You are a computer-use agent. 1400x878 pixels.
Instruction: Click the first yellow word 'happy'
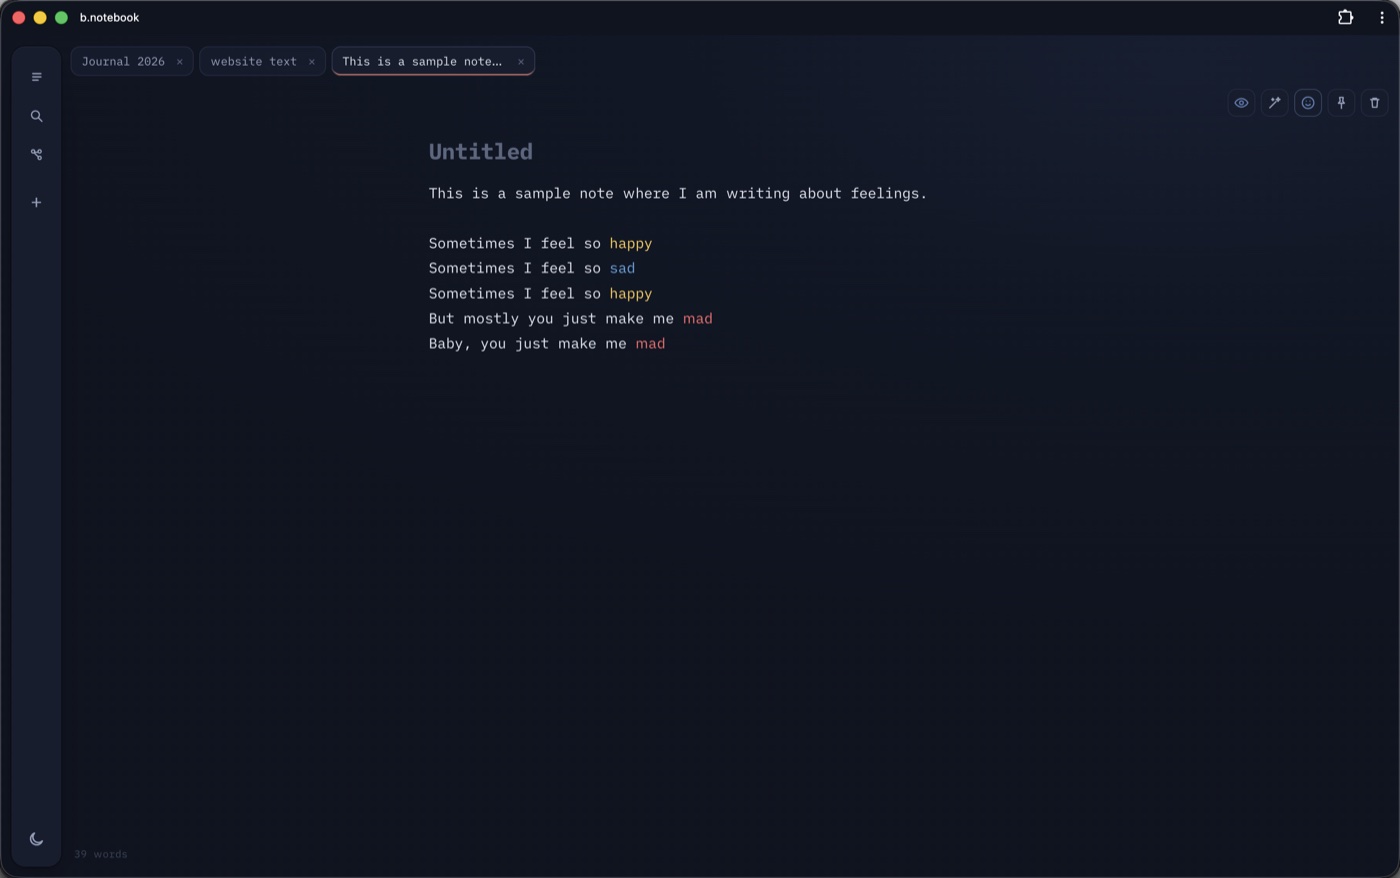tap(631, 243)
